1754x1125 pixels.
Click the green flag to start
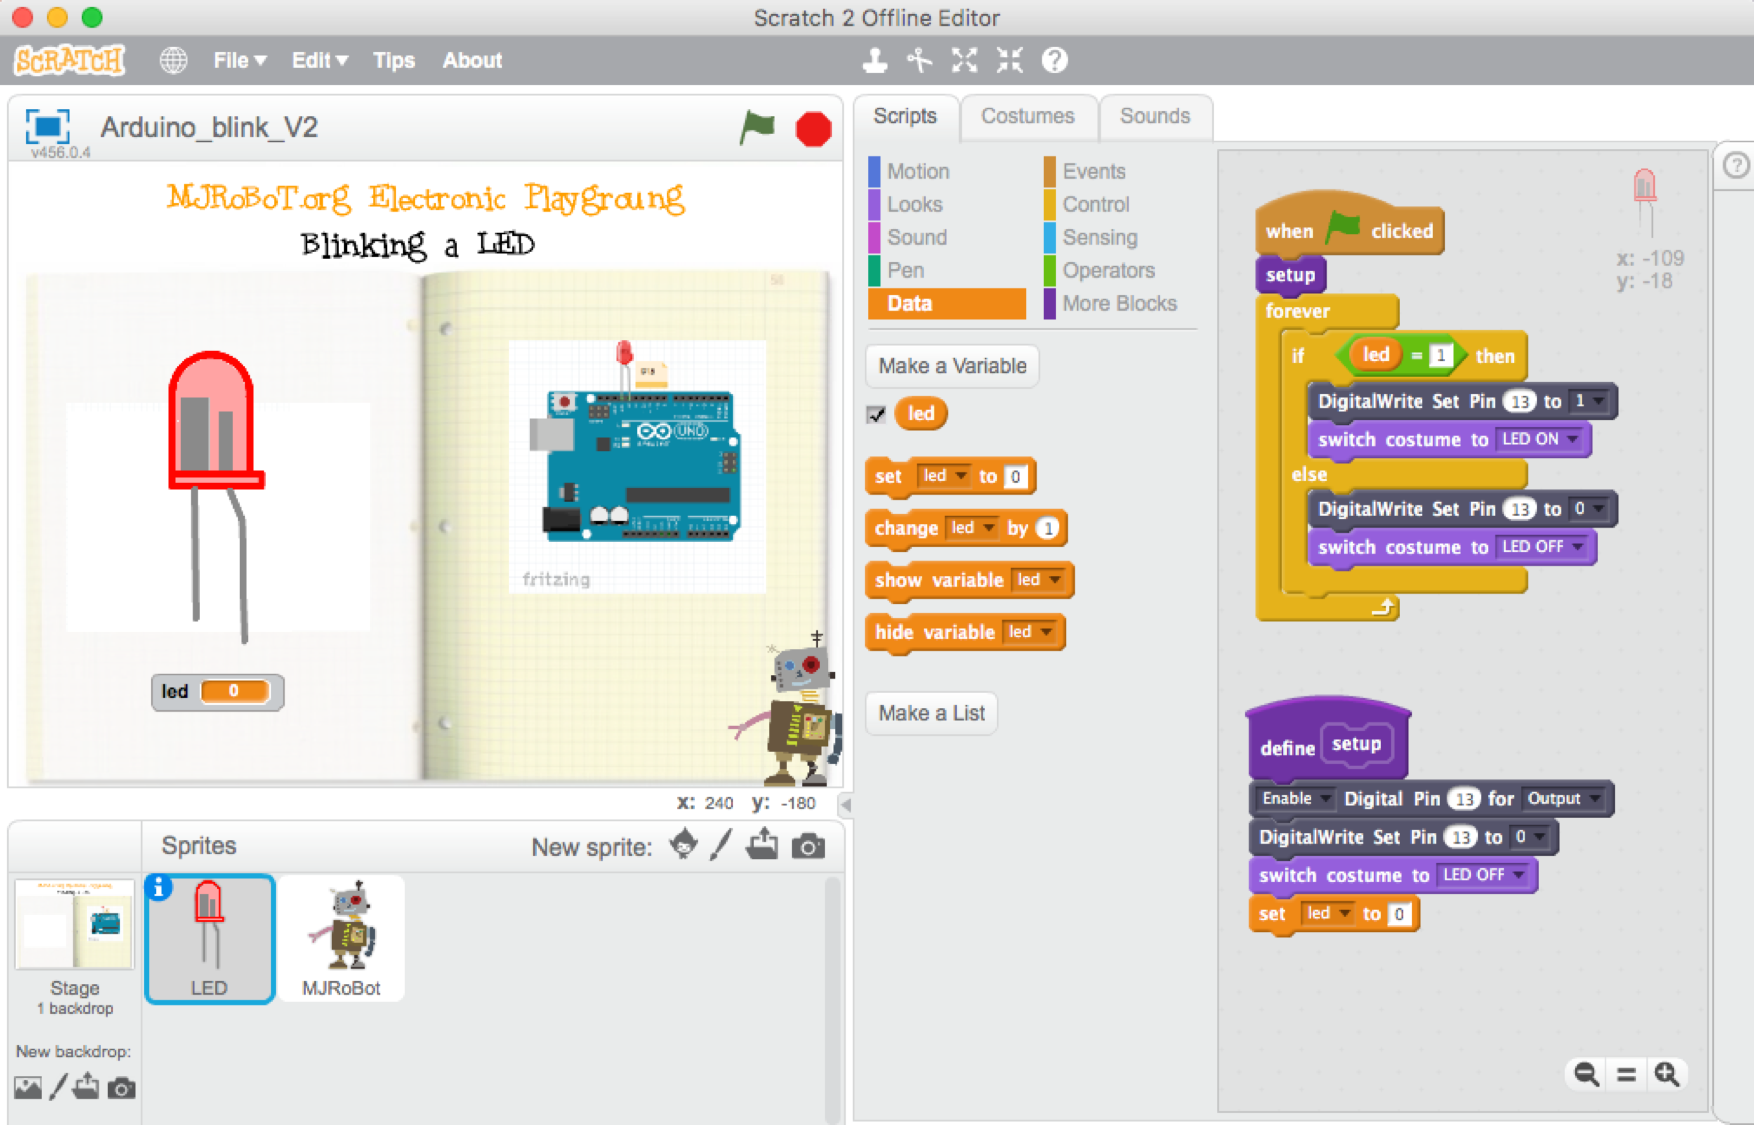tap(757, 128)
